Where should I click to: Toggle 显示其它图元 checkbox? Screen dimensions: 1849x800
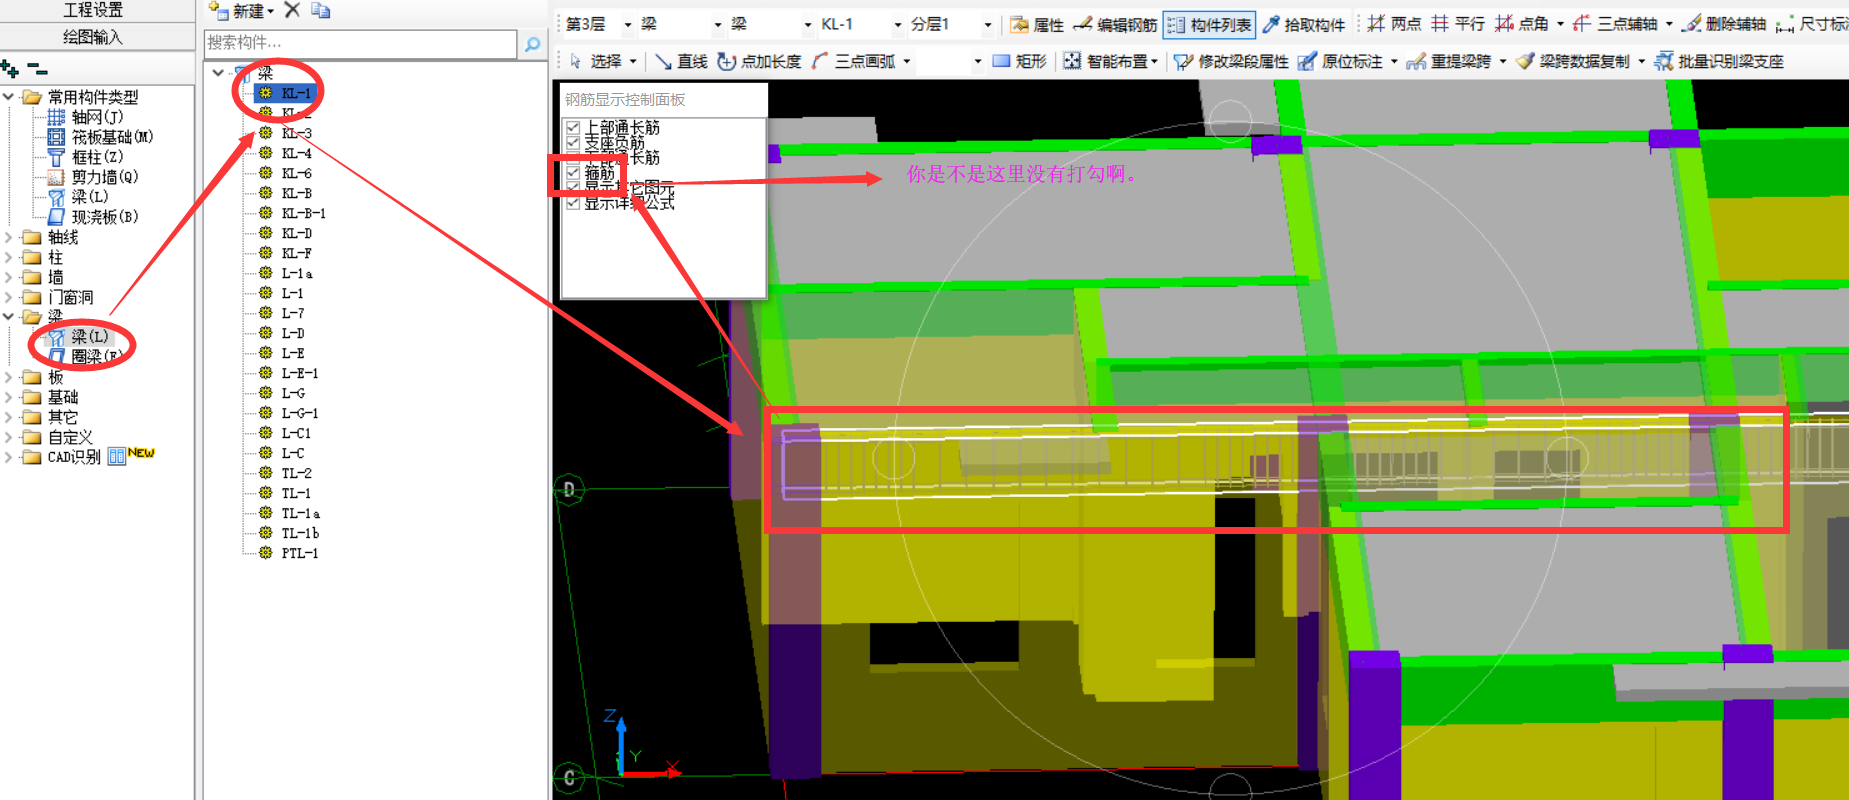point(573,188)
